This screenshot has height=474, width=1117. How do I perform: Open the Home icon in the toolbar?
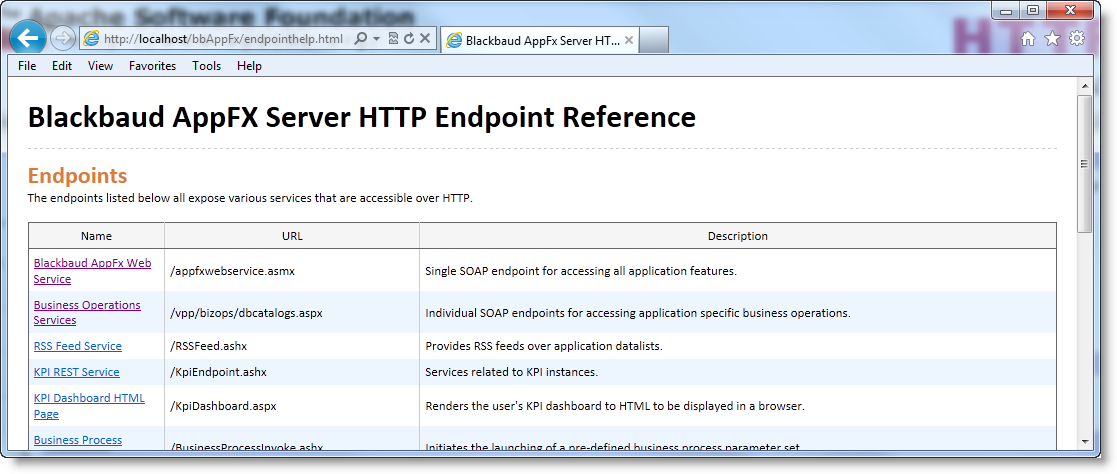(x=1027, y=39)
